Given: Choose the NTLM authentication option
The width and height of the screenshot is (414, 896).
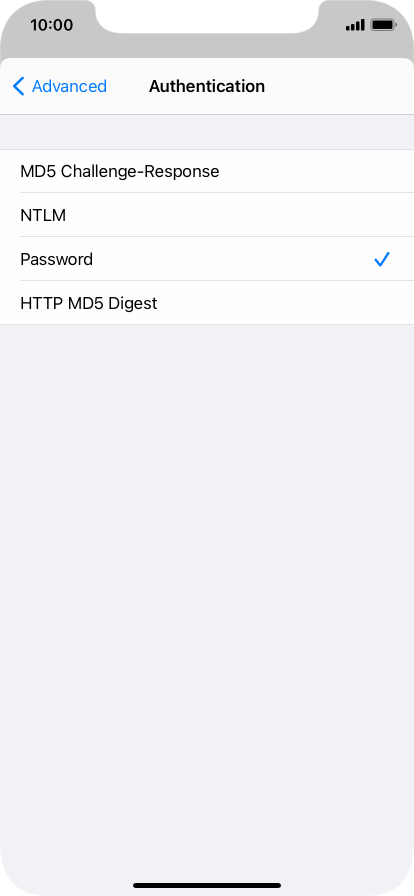Looking at the screenshot, I should coord(207,215).
